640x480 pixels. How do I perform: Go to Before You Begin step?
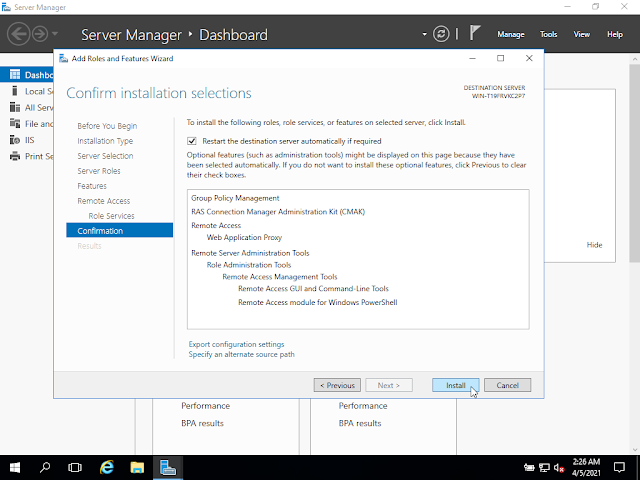[x=107, y=126]
